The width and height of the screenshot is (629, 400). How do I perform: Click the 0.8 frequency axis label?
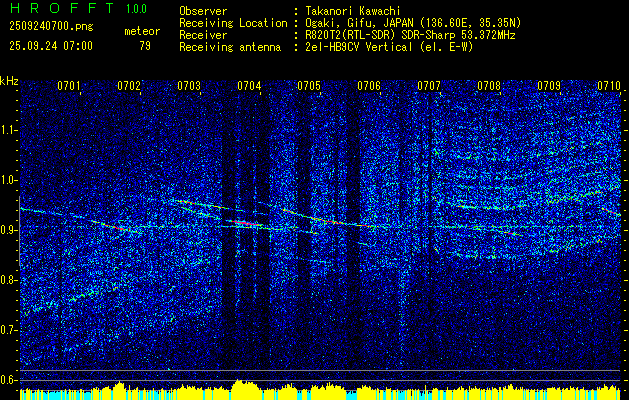pos(7,280)
